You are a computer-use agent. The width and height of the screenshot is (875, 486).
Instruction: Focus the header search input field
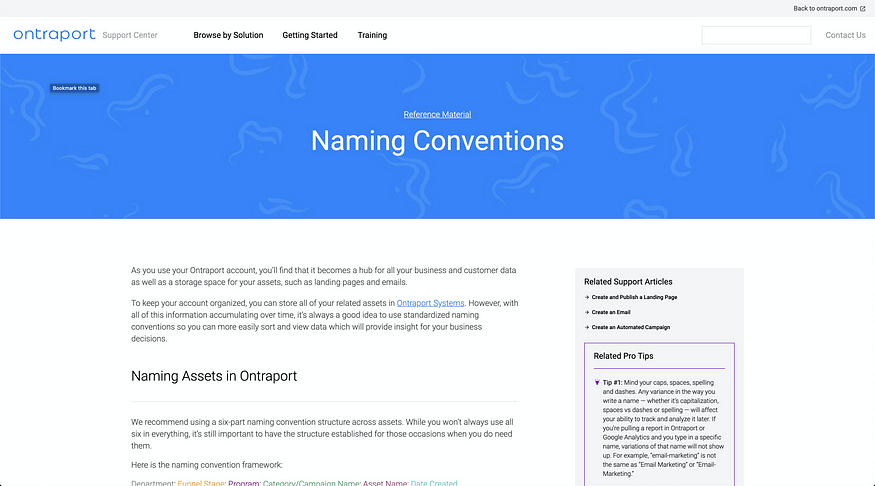tap(756, 35)
